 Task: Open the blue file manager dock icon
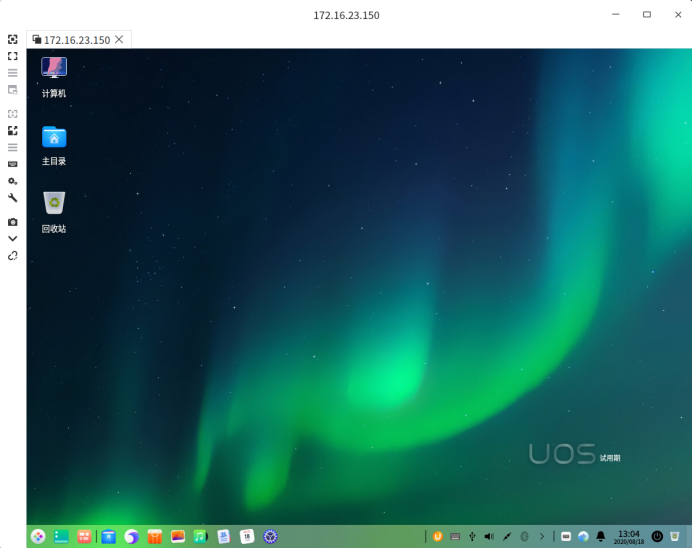tap(109, 537)
